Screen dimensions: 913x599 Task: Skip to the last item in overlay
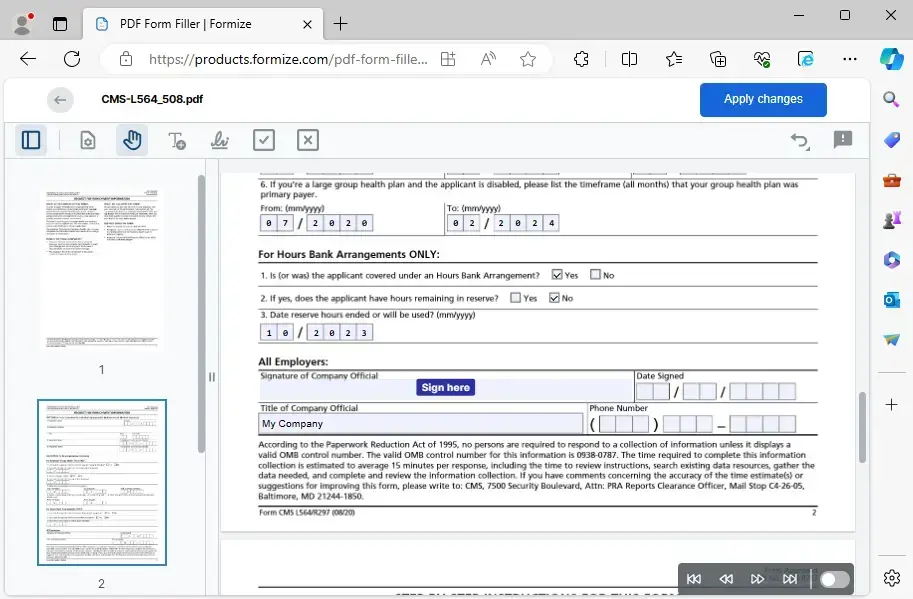(790, 579)
